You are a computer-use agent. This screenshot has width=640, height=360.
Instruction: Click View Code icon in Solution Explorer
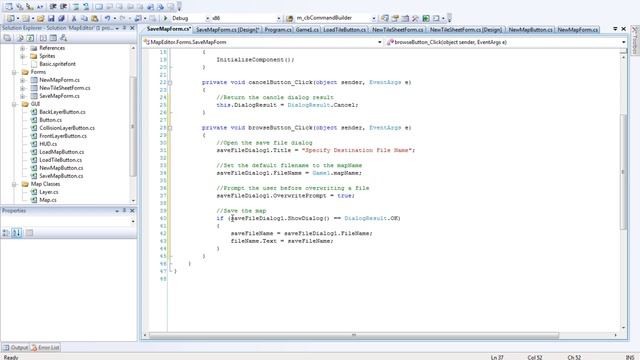43,38
